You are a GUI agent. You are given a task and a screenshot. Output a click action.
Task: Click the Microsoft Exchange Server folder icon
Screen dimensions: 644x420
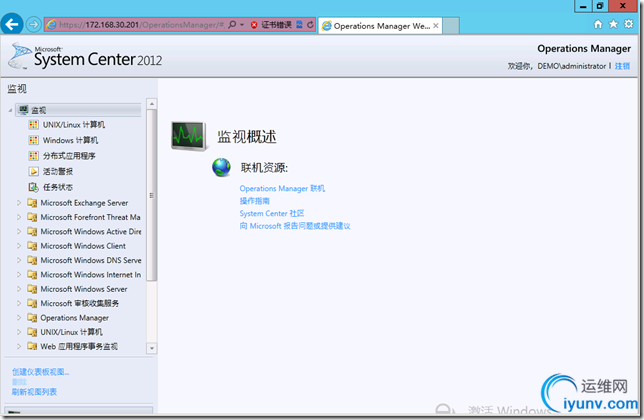click(x=32, y=202)
